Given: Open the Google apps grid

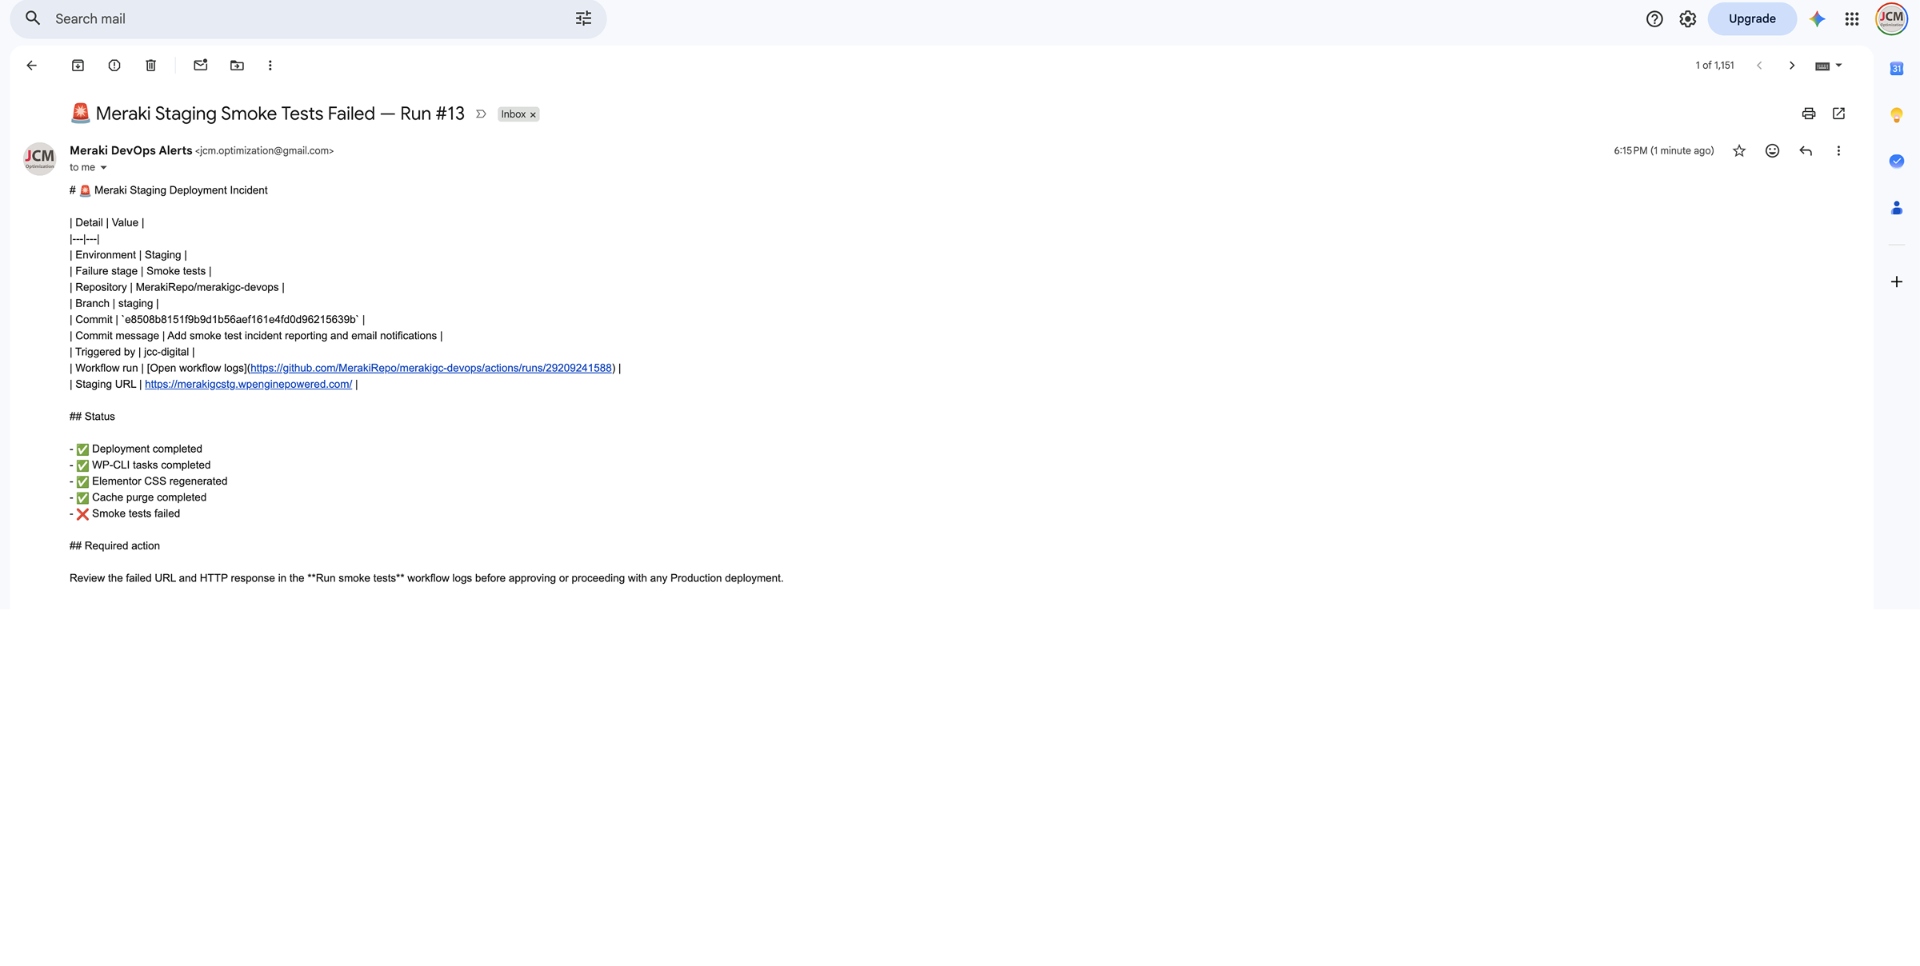Looking at the screenshot, I should click(x=1851, y=19).
